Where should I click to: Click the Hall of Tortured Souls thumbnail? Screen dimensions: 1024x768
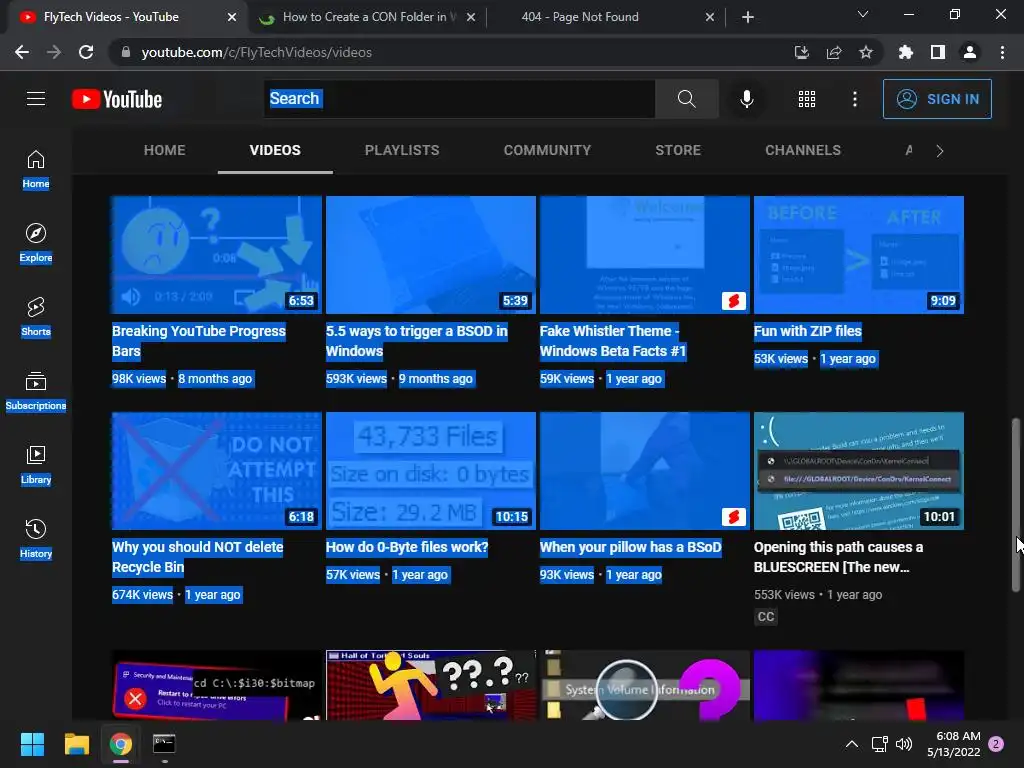pyautogui.click(x=430, y=685)
